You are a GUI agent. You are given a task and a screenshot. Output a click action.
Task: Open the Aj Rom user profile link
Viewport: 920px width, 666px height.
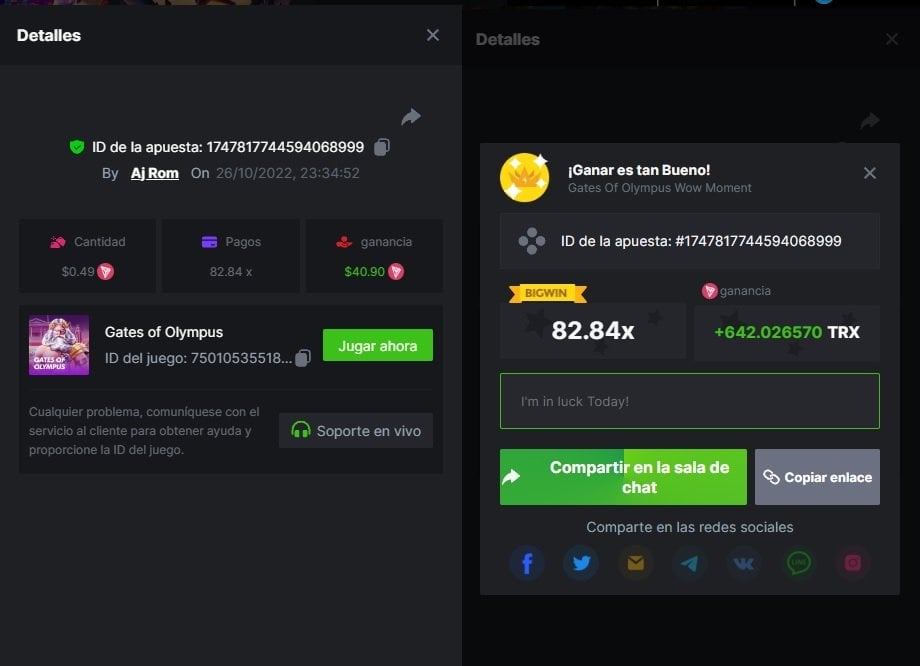155,173
